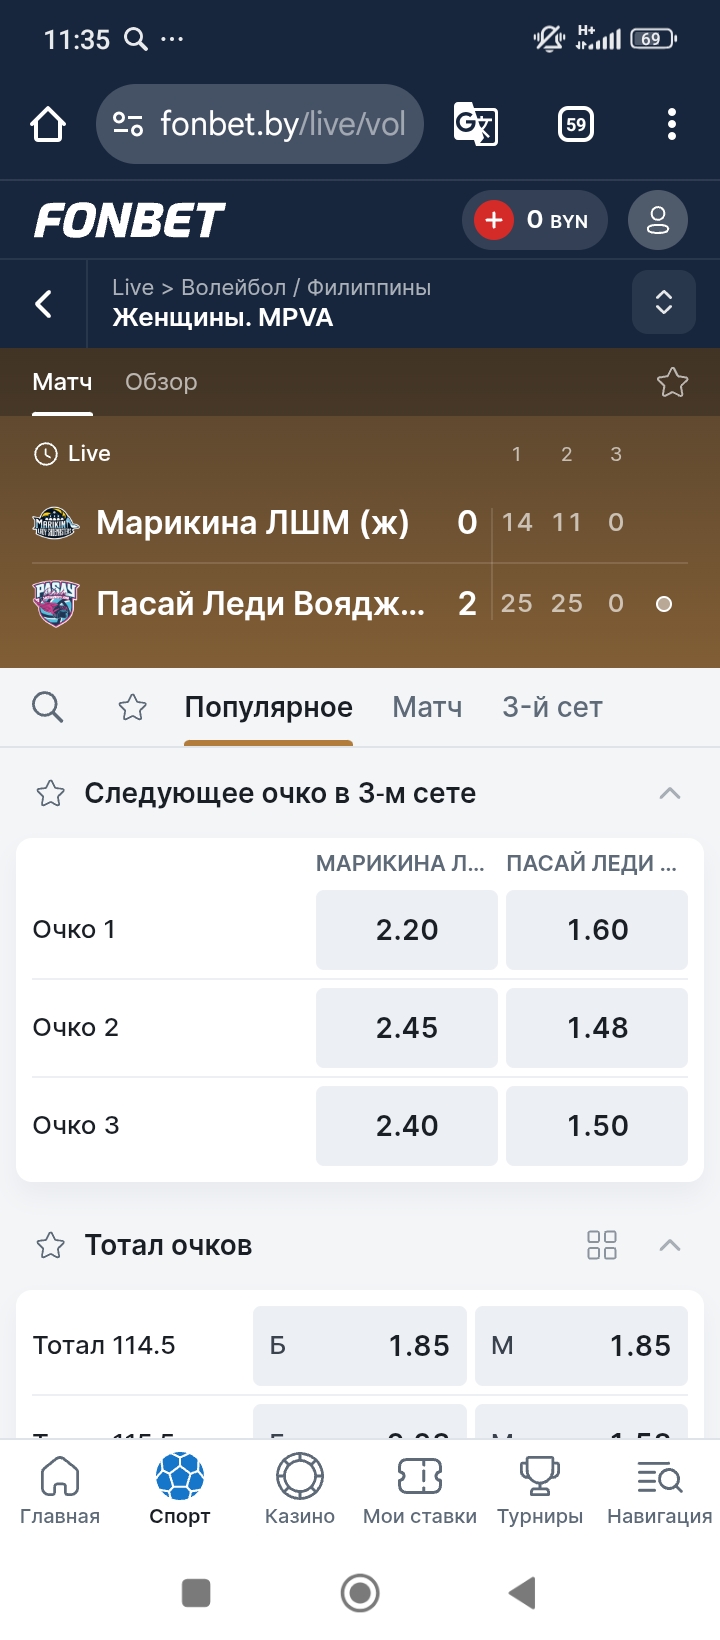720x1640 pixels.
Task: Bet on Очко 1 odds 2.20
Action: pyautogui.click(x=407, y=930)
